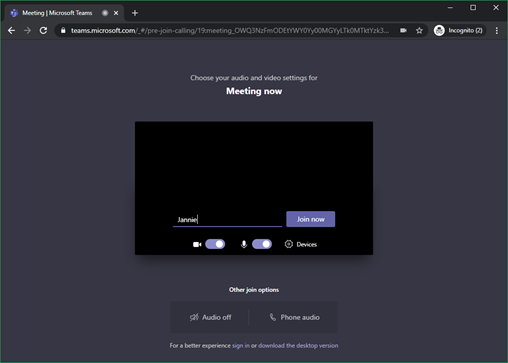Maximize the Chrome window
Image resolution: width=508 pixels, height=363 pixels.
[473, 7]
